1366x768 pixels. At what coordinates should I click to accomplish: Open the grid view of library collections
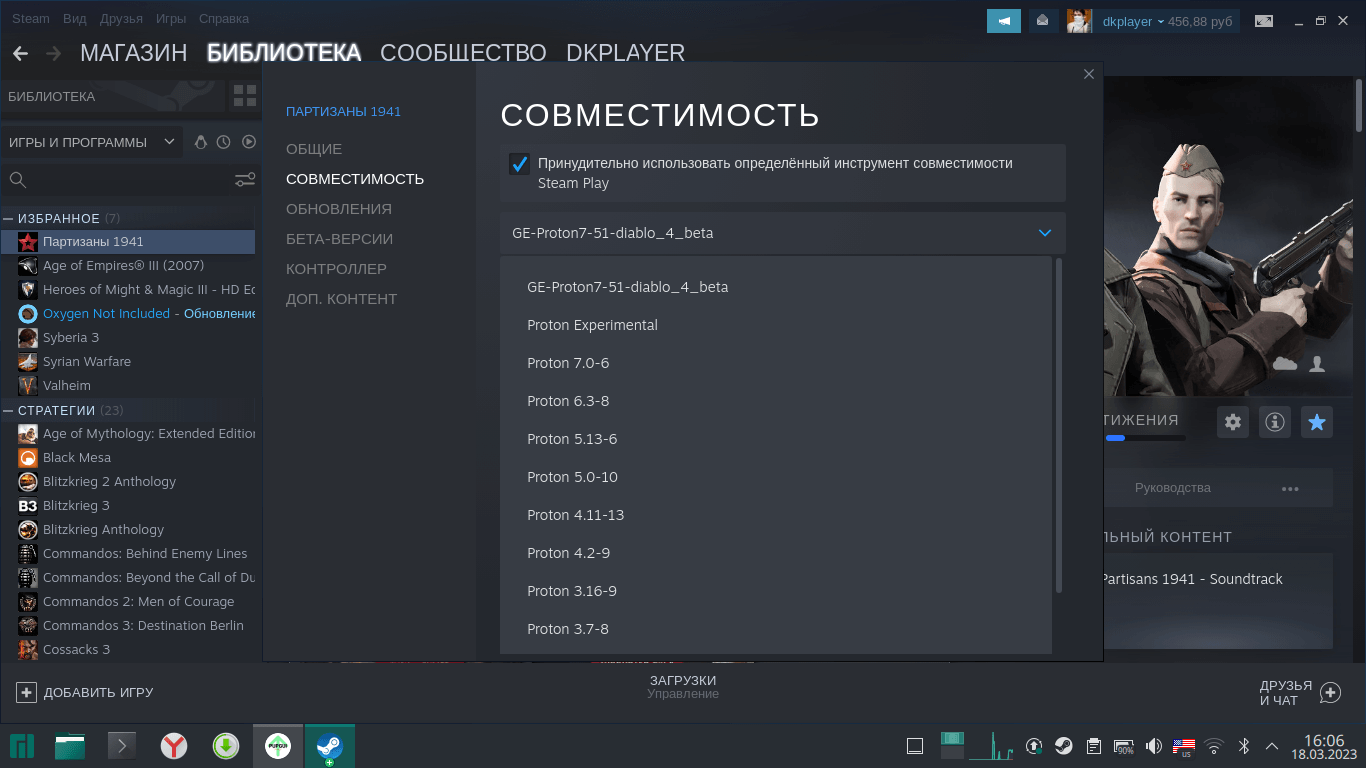click(x=244, y=96)
